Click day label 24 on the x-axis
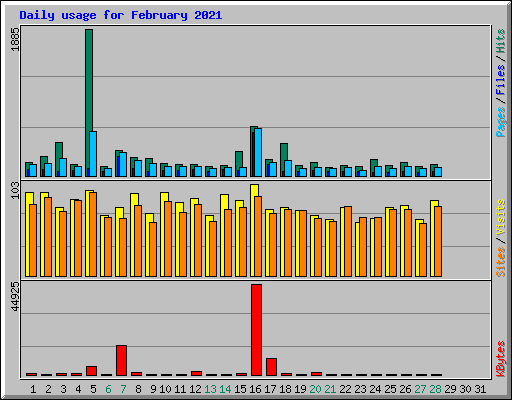The image size is (512, 400). pos(375,389)
